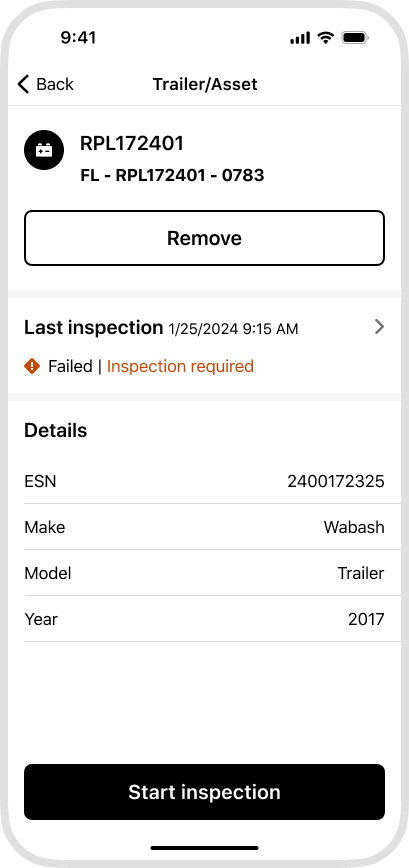Tap the Year row showing 2017
The width and height of the screenshot is (409, 868).
(204, 619)
